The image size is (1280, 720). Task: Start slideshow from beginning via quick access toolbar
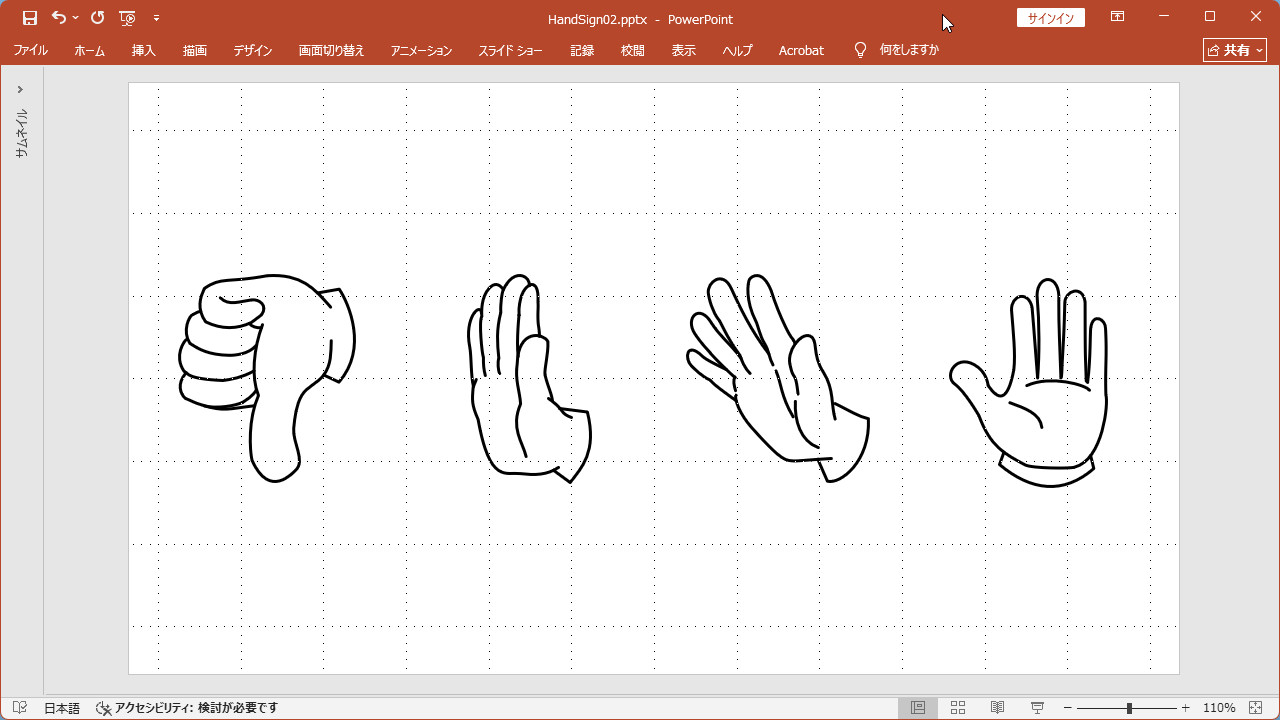pos(128,17)
